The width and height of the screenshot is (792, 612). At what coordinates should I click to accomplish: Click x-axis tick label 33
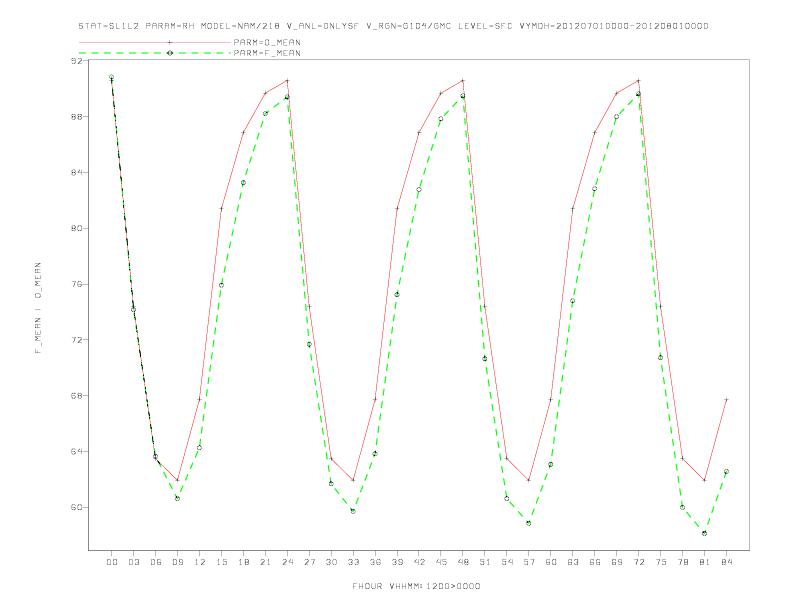pos(354,562)
